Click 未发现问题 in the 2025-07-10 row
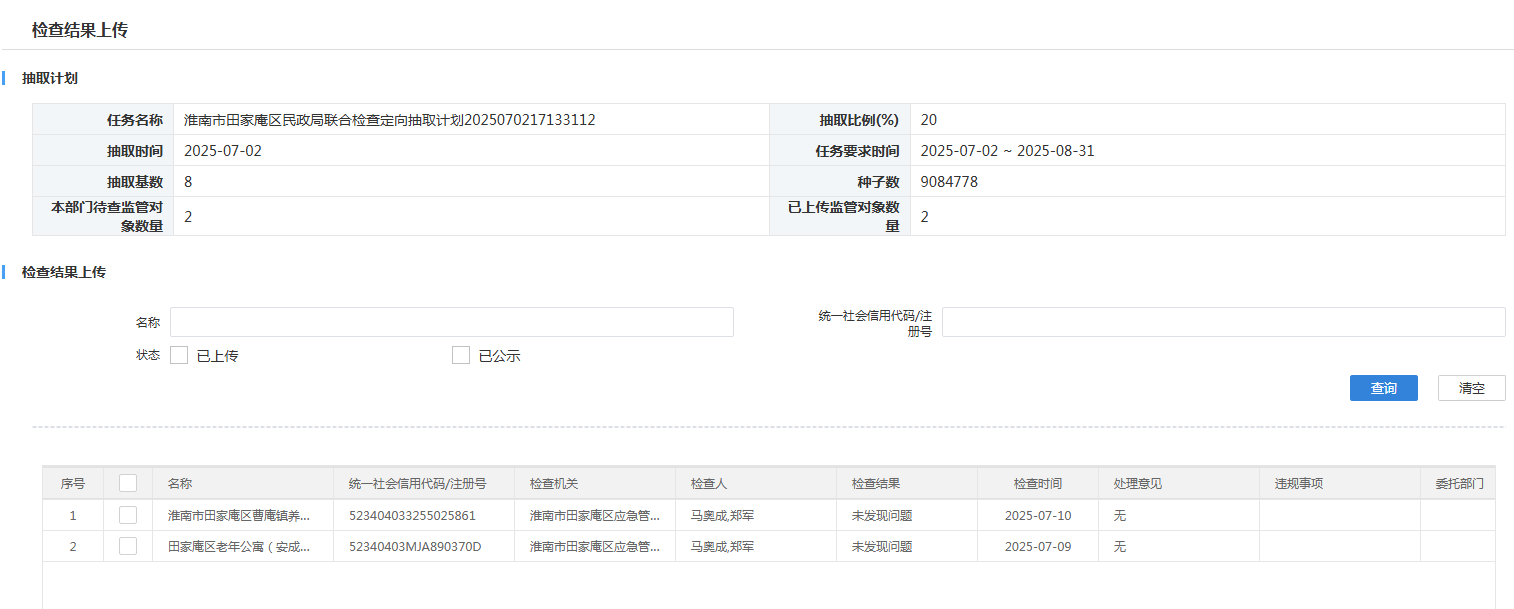This screenshot has width=1514, height=609. (x=882, y=516)
